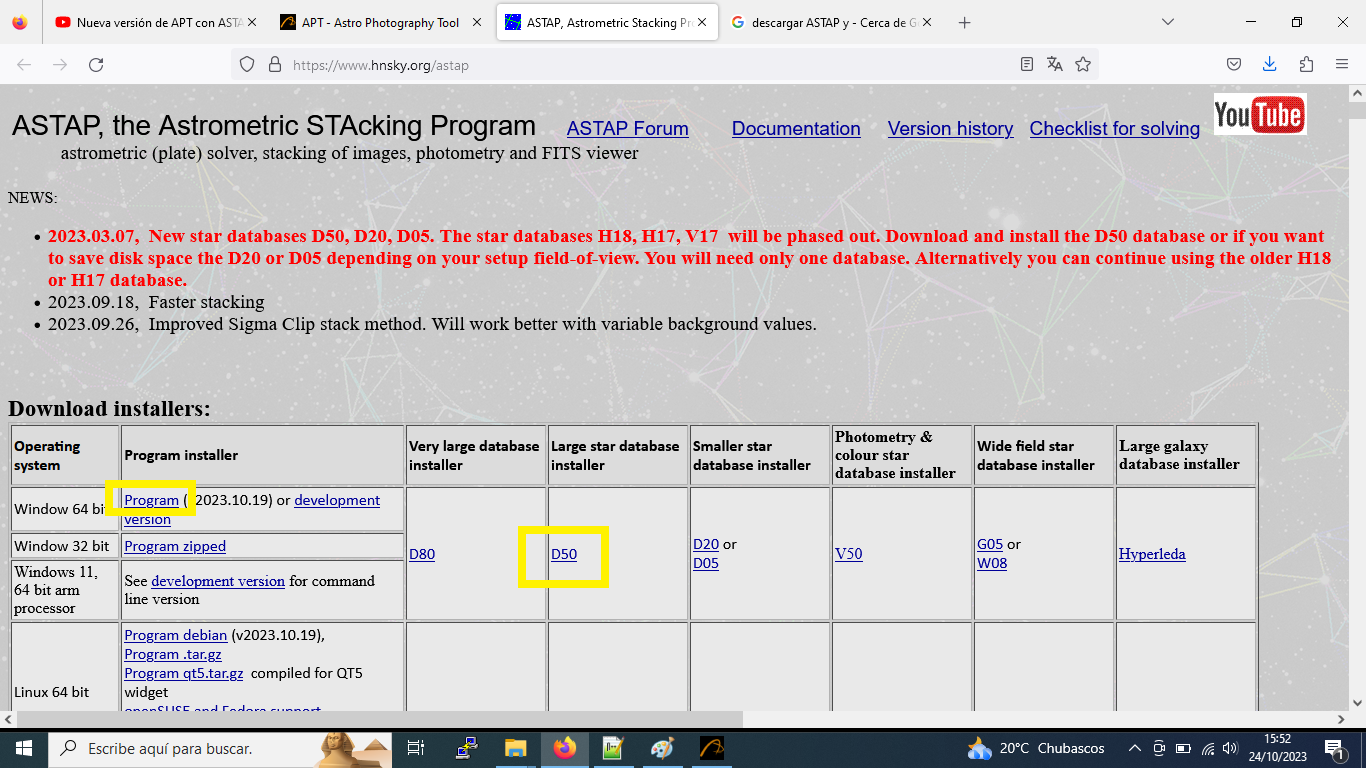The width and height of the screenshot is (1366, 768).
Task: Select the 'ASTAP, Astrometric Stacking' tab
Action: 607,22
